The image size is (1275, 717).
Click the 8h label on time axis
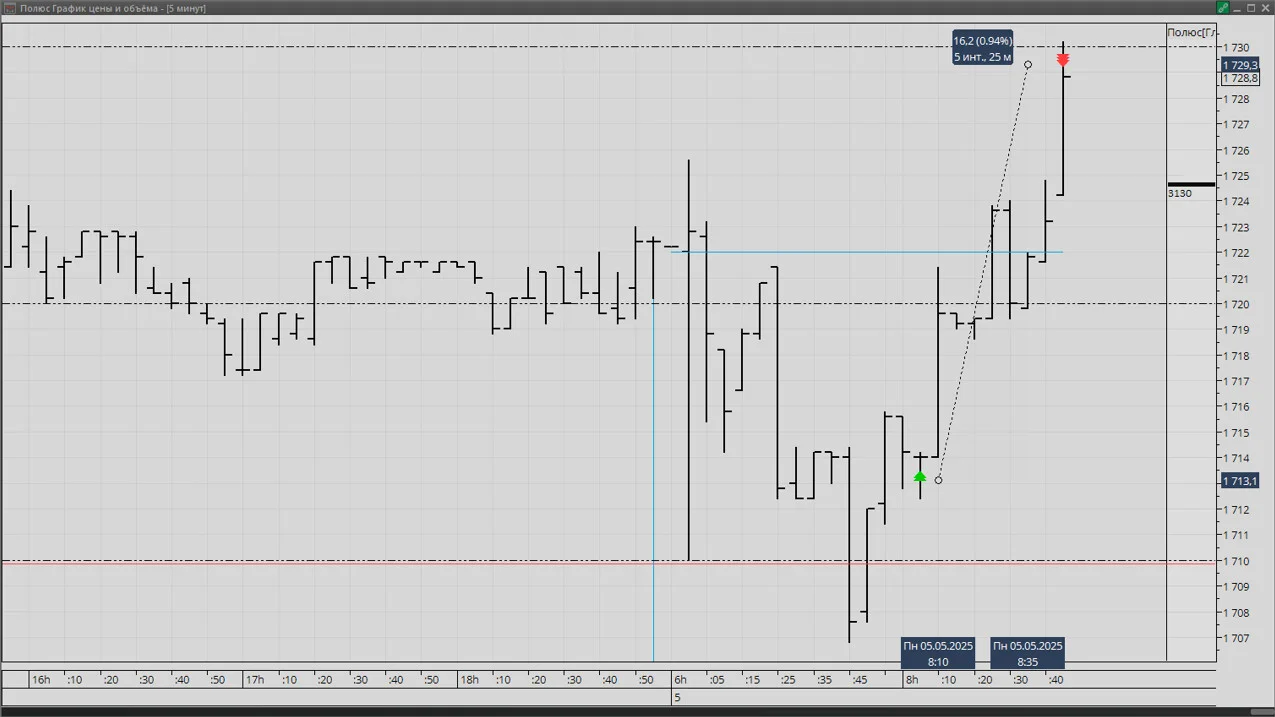pyautogui.click(x=911, y=680)
